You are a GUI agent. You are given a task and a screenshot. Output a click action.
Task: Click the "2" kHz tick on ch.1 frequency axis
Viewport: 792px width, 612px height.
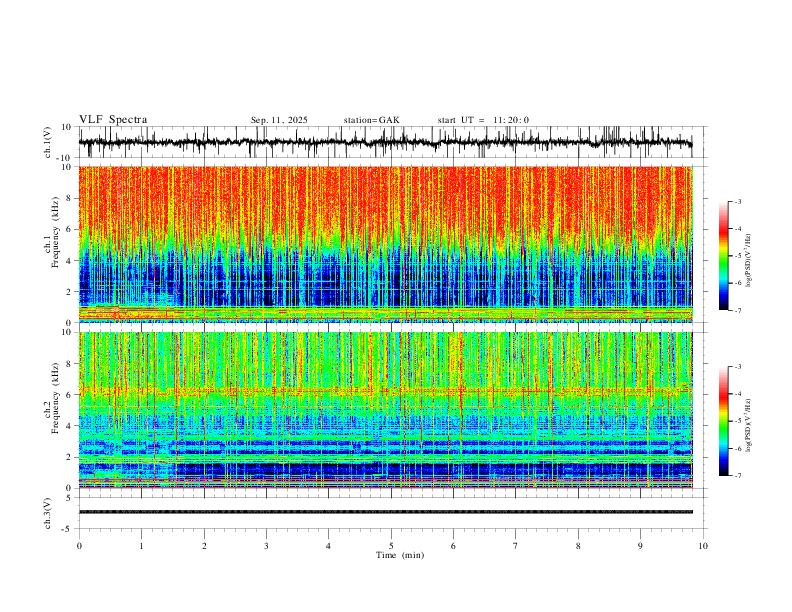70,291
